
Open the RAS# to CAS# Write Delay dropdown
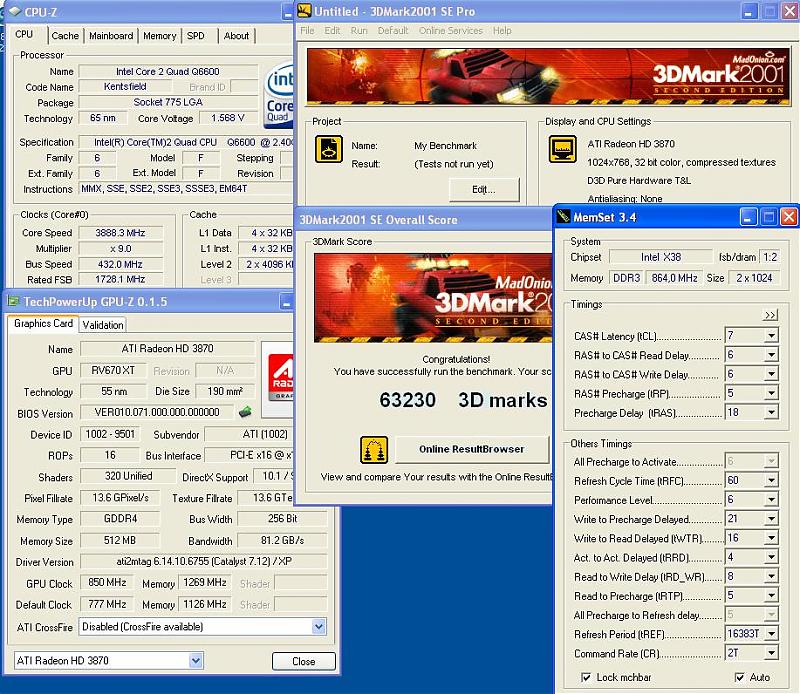click(771, 374)
